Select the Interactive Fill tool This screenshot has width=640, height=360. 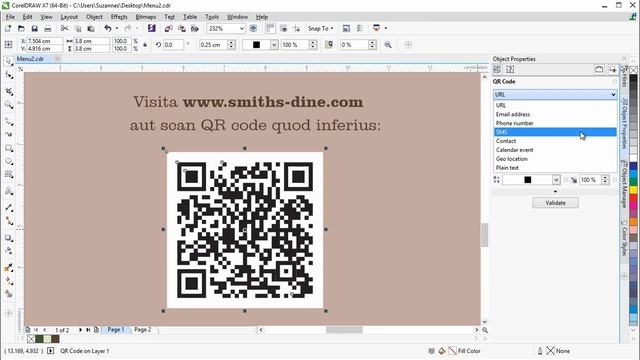9,281
